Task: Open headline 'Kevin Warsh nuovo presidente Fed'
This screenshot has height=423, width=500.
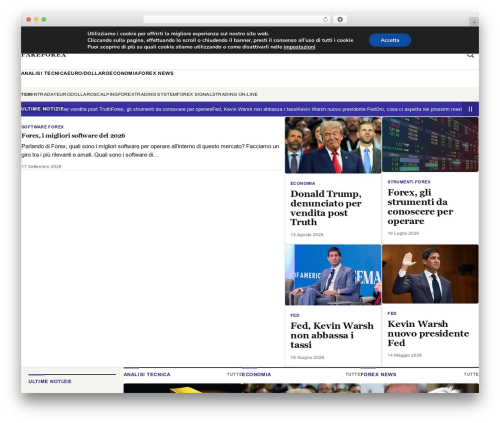Action: (428, 333)
